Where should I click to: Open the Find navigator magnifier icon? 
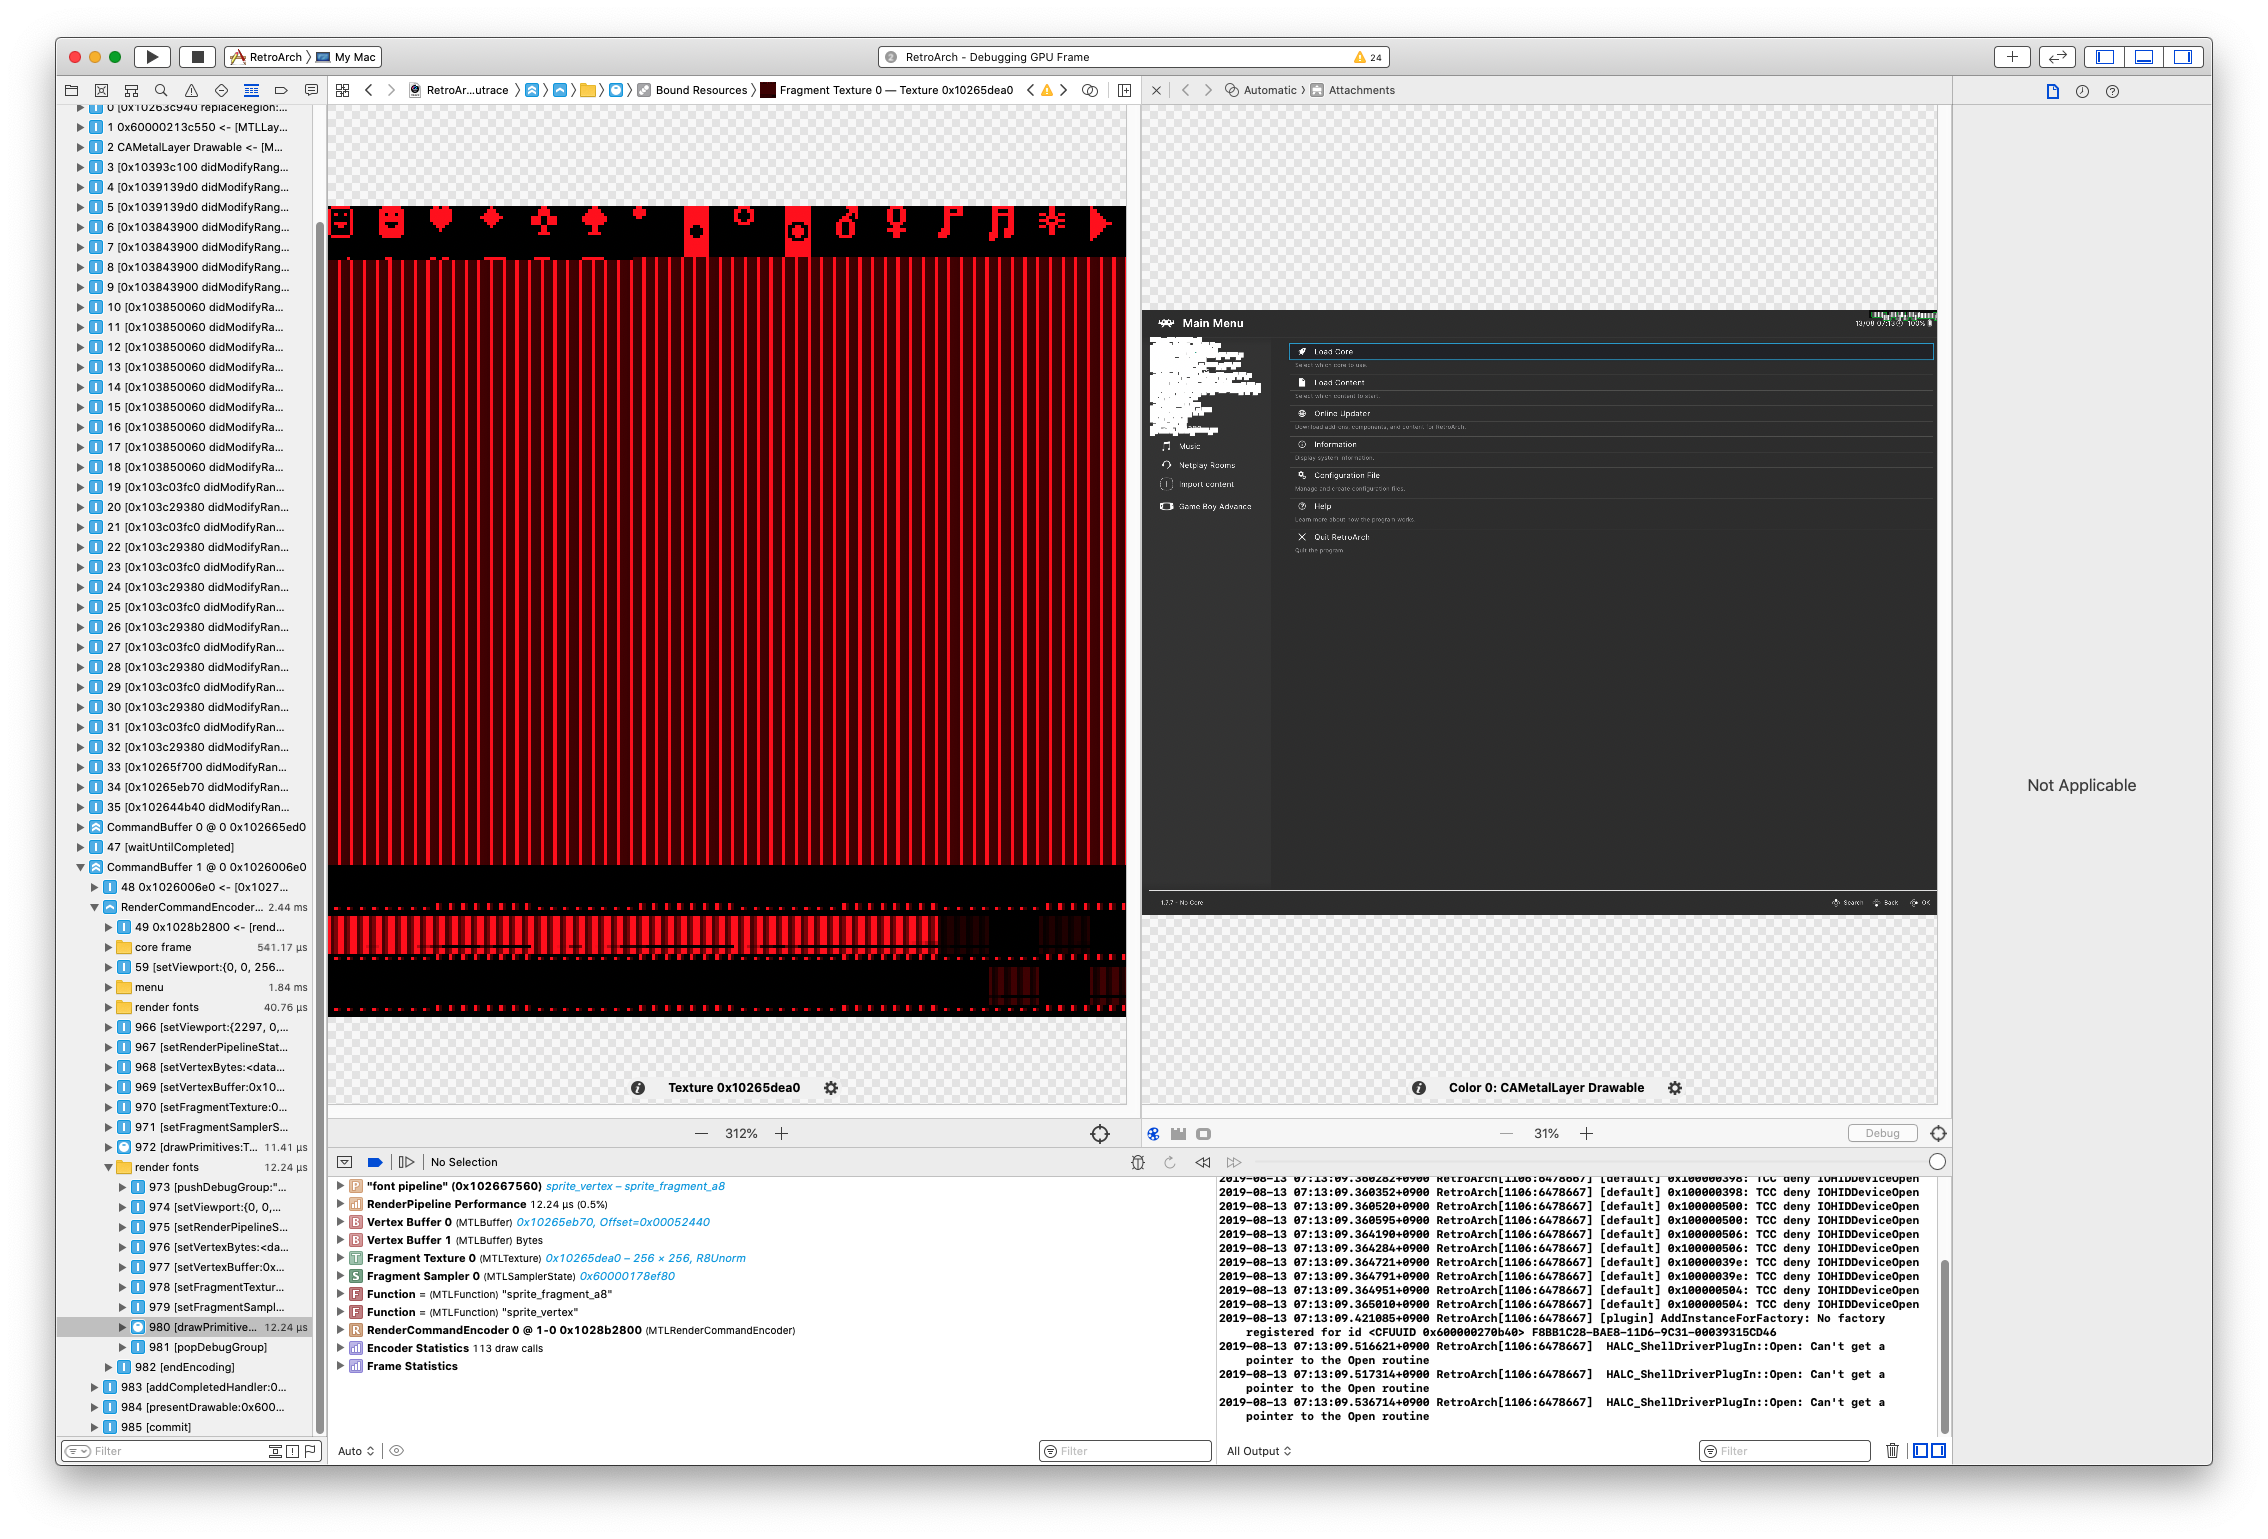click(161, 90)
